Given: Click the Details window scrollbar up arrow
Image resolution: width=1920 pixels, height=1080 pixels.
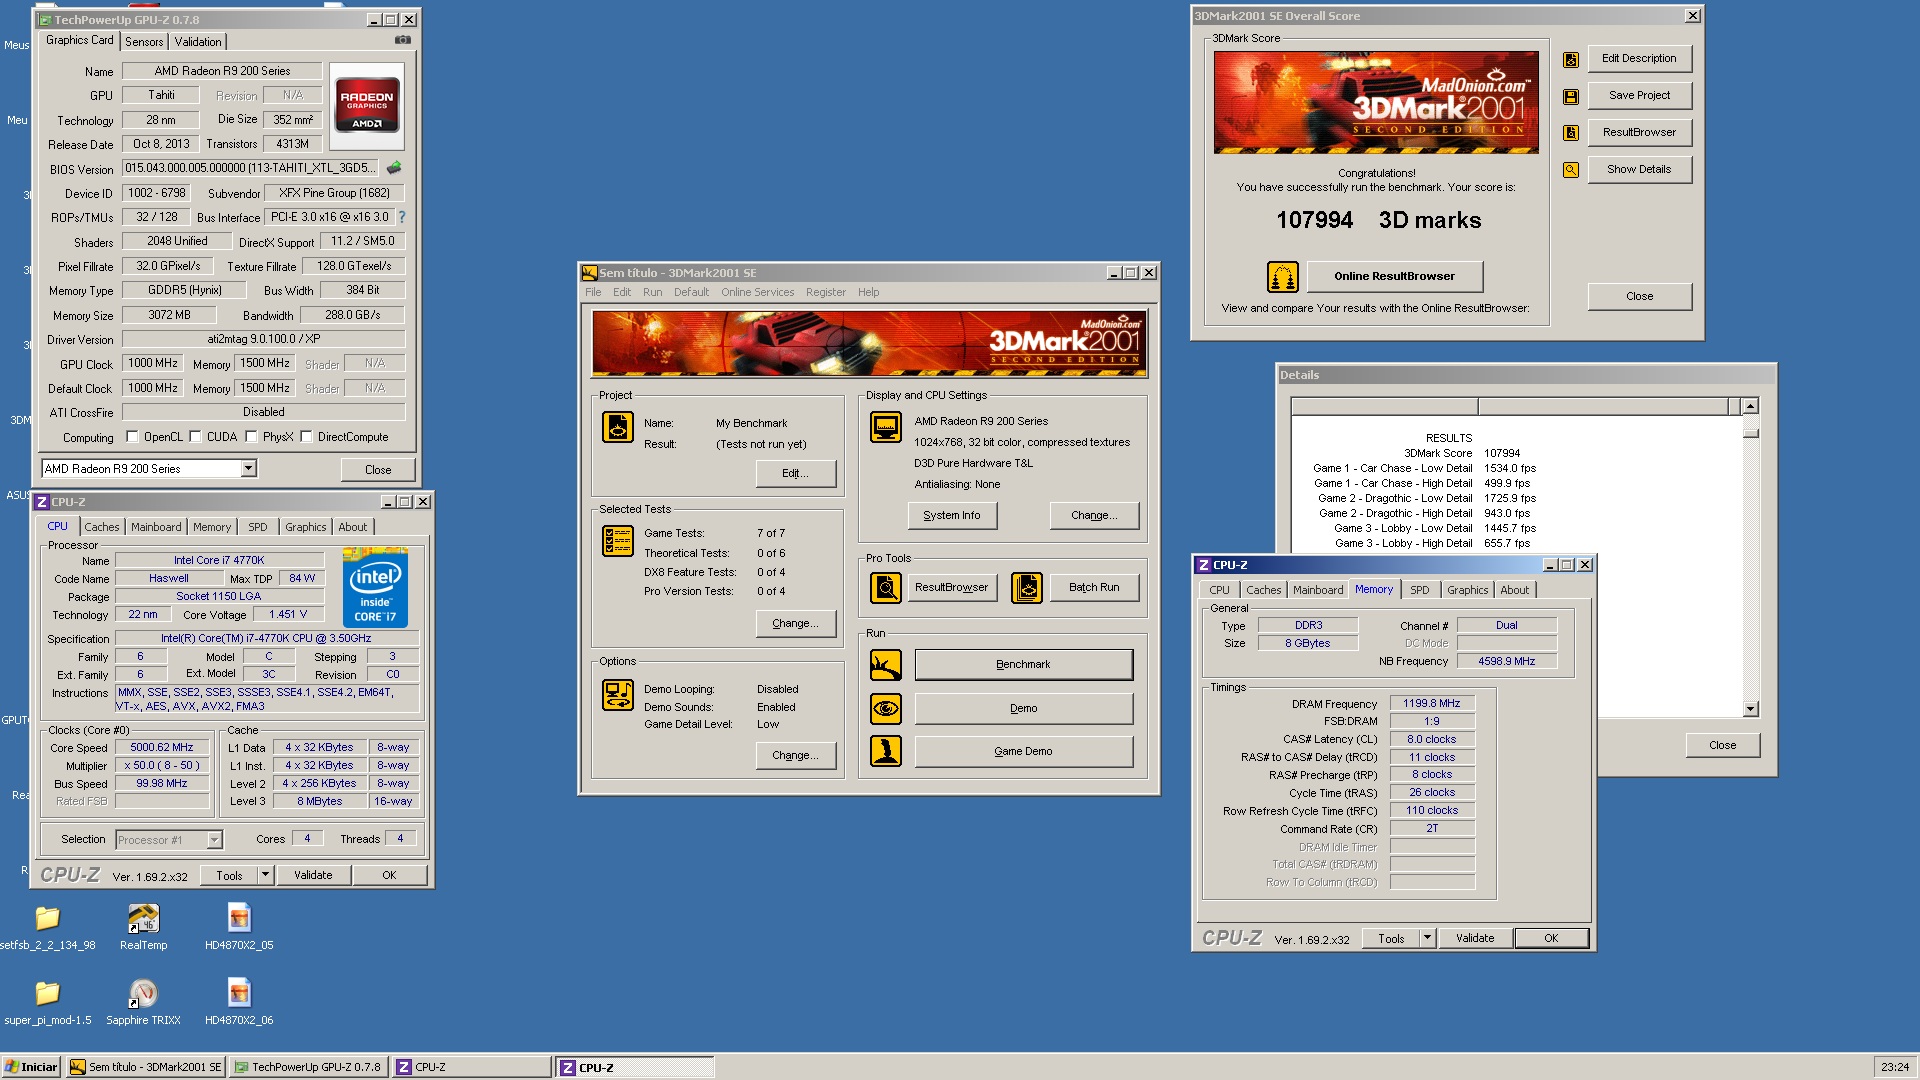Looking at the screenshot, I should 1750,406.
